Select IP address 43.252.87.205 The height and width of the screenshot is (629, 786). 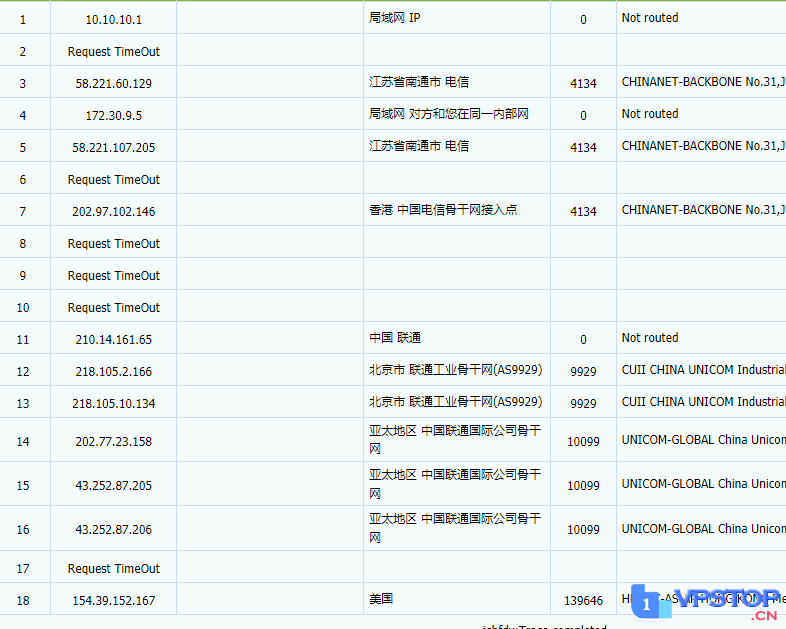tap(113, 486)
